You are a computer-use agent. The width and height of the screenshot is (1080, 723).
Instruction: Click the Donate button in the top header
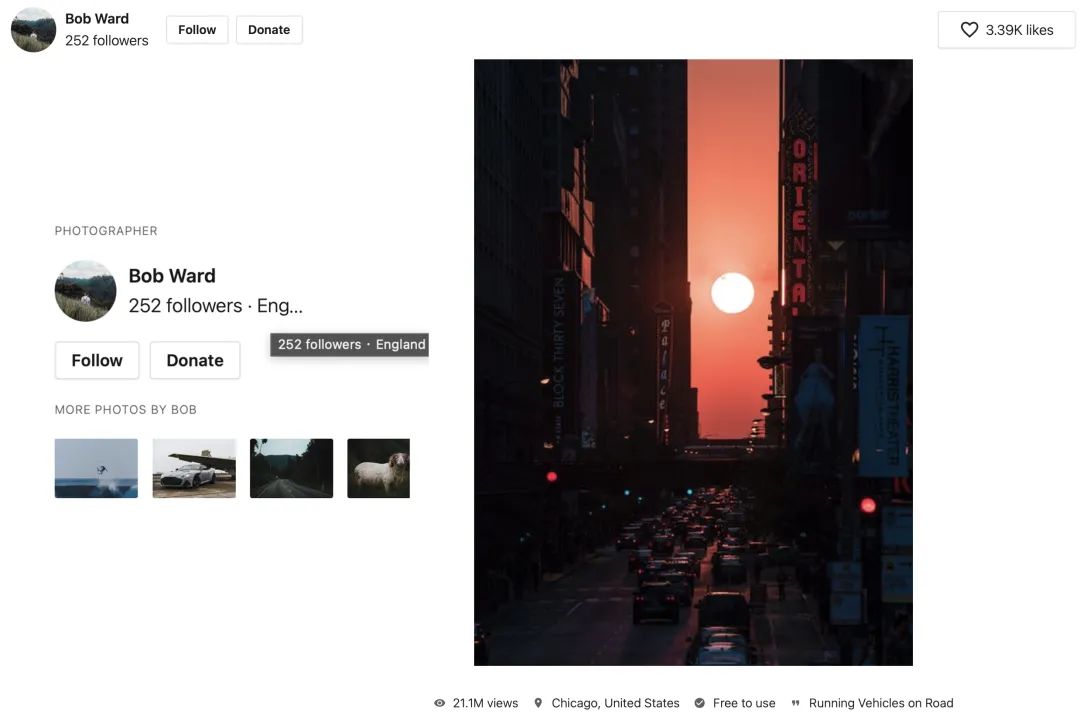pyautogui.click(x=269, y=30)
